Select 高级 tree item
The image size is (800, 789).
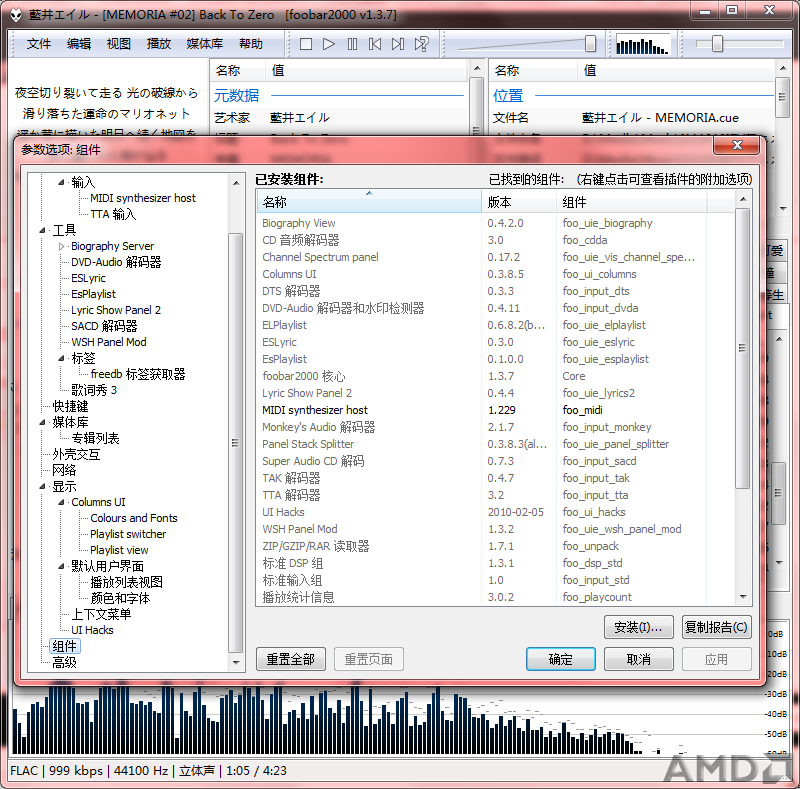(64, 662)
